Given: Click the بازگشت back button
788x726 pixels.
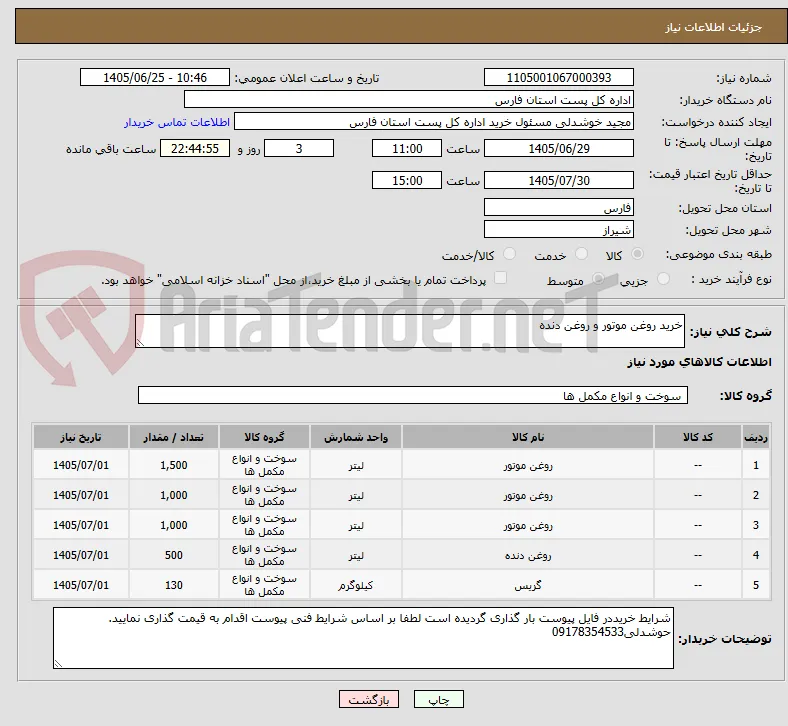Looking at the screenshot, I should 369,699.
